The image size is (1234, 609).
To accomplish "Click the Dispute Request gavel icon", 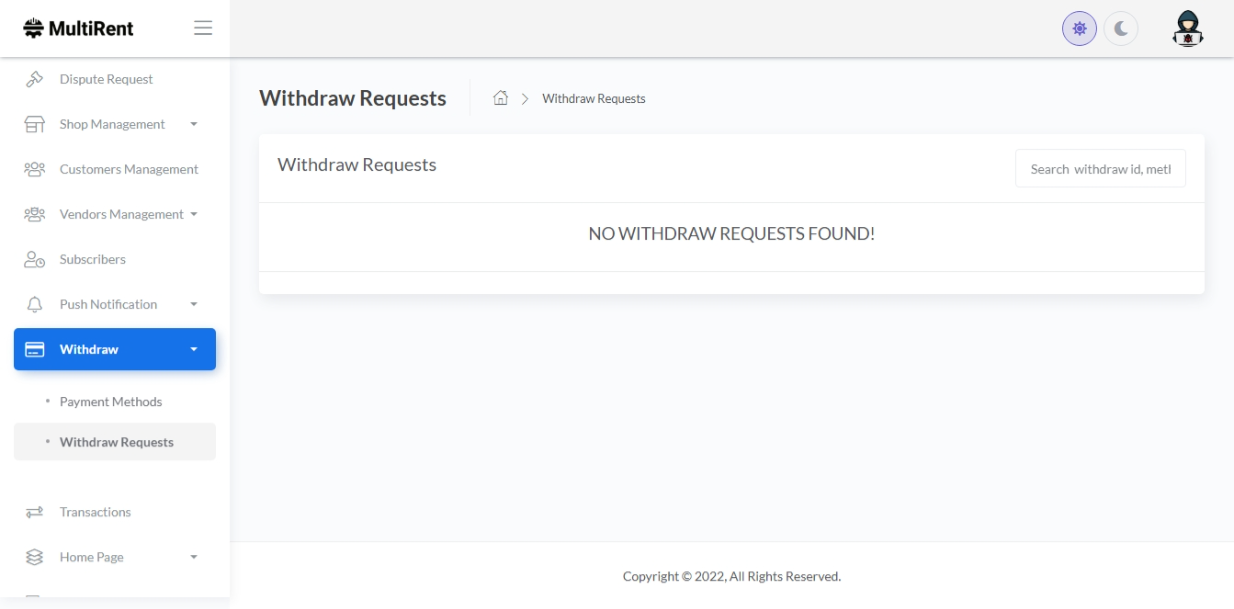I will [x=34, y=79].
